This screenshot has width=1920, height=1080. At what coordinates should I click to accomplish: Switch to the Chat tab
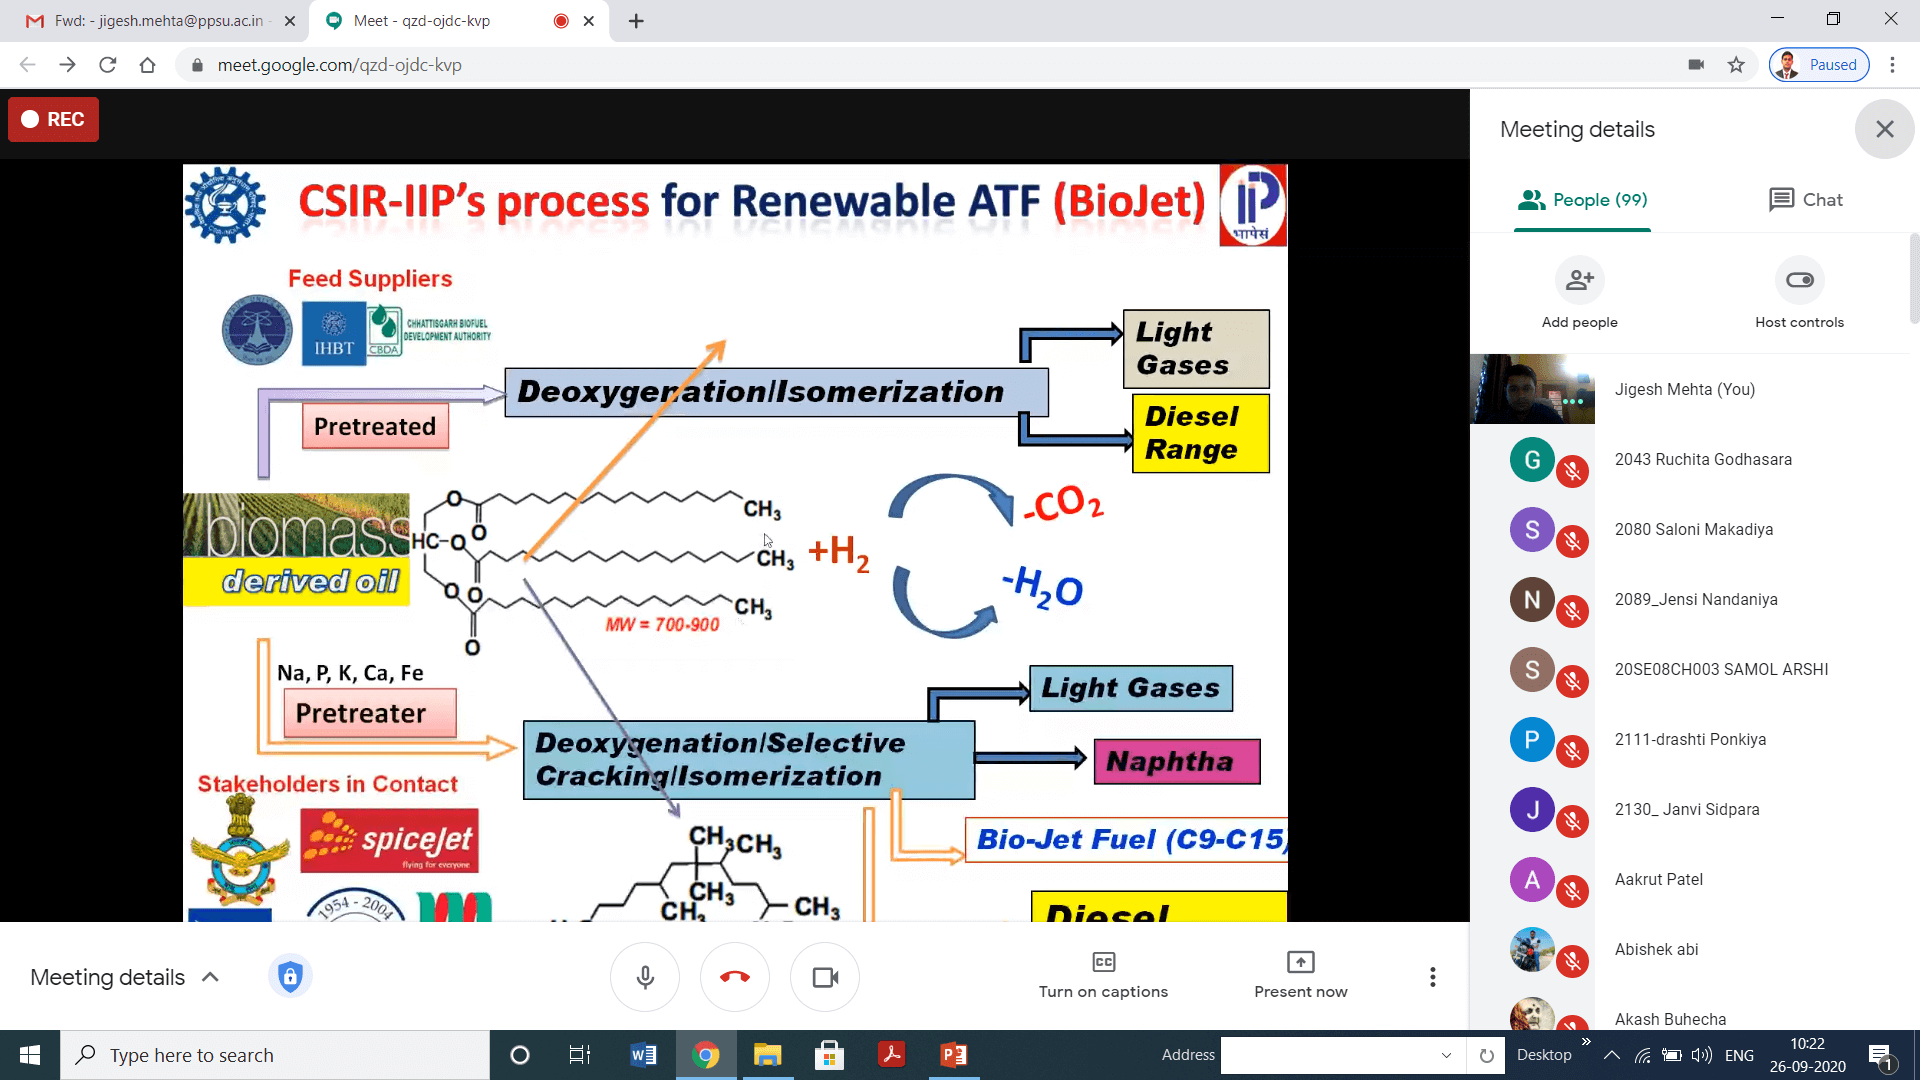(1805, 200)
